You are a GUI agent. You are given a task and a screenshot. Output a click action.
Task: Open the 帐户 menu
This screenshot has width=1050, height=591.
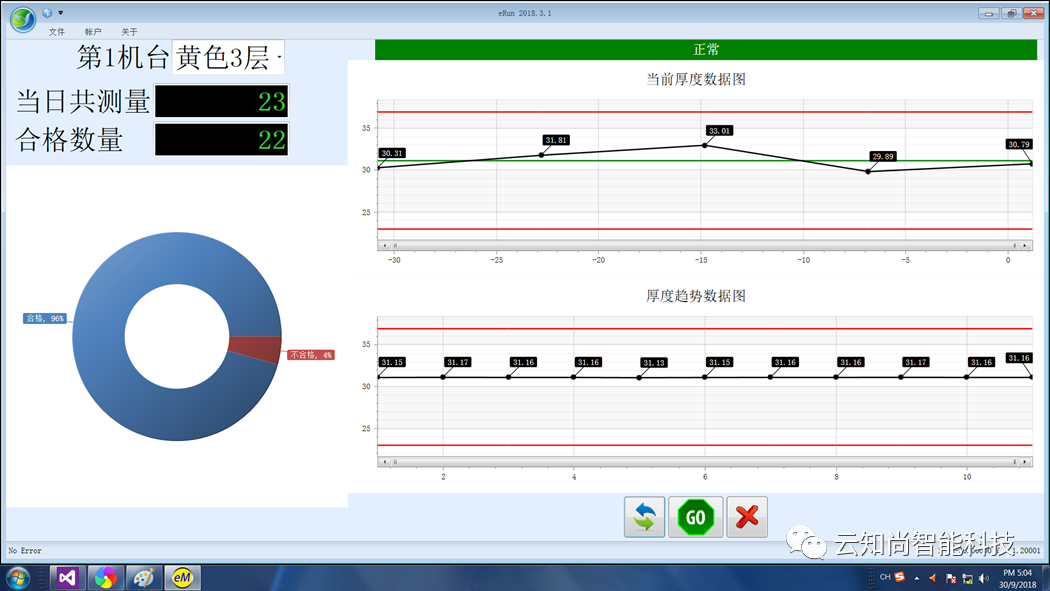click(93, 32)
